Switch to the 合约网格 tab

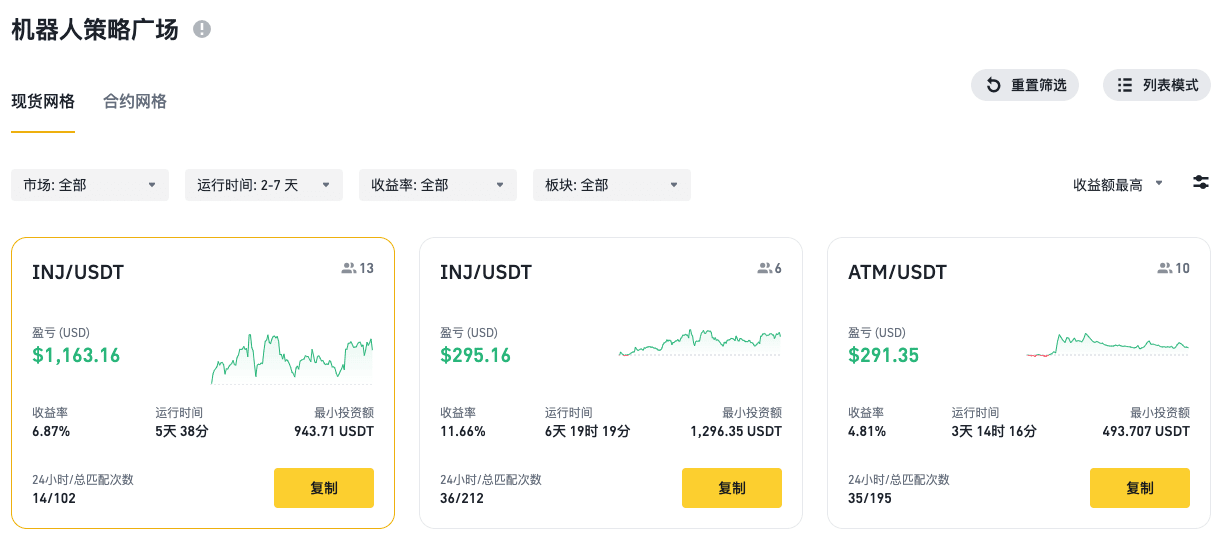pyautogui.click(x=135, y=101)
